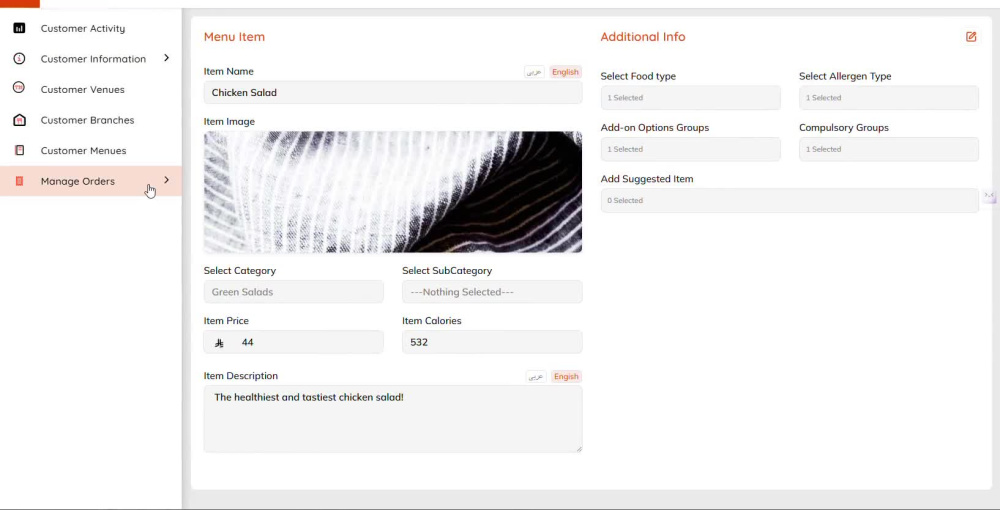The height and width of the screenshot is (510, 1000).
Task: Expand the Customer Information submenu chevron
Action: 166,58
